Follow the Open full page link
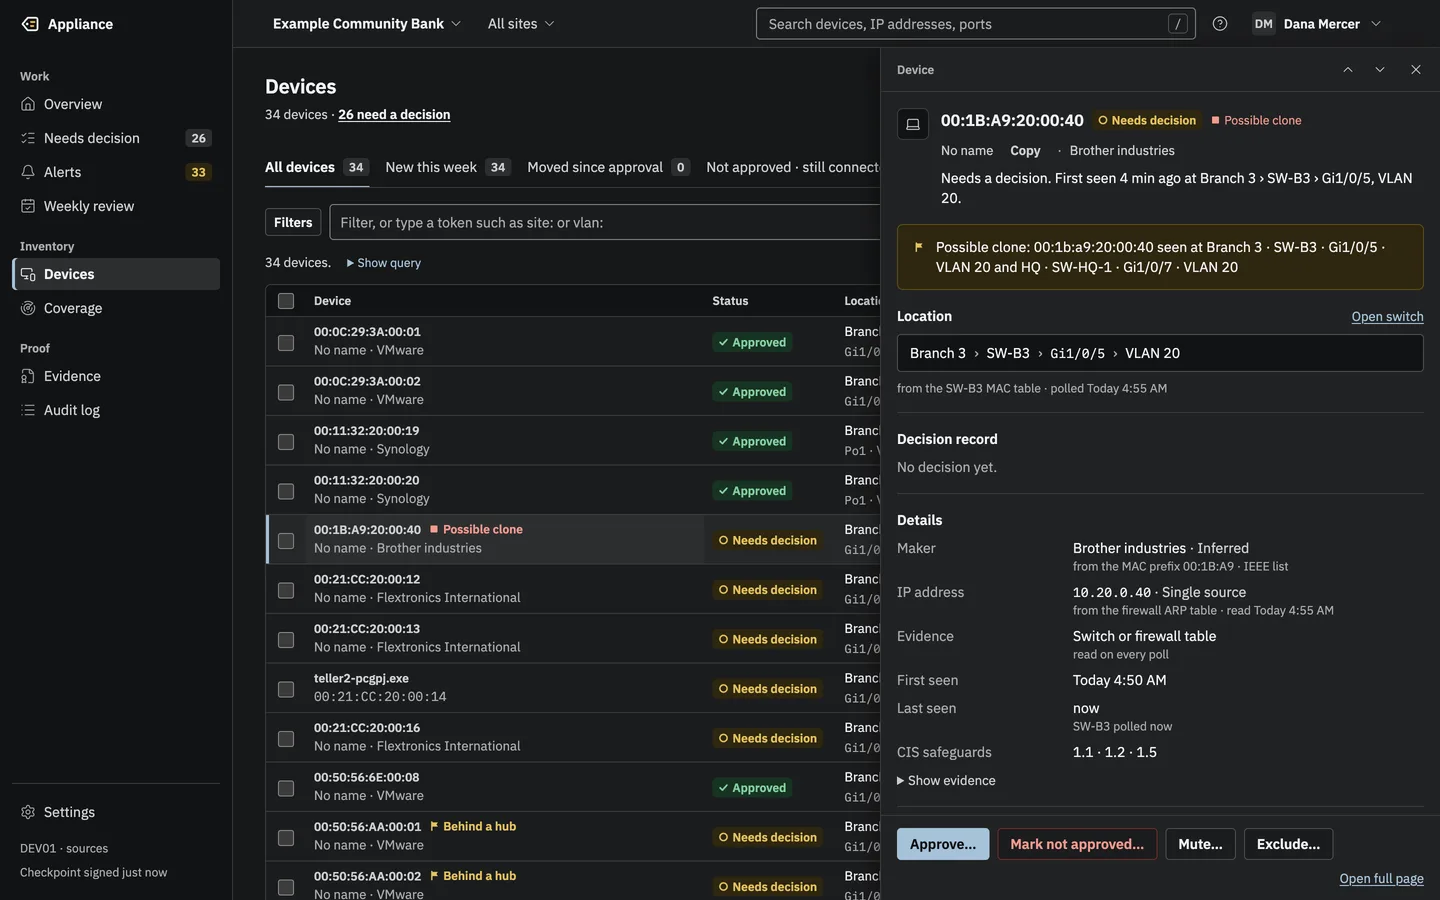1440x900 pixels. (x=1381, y=879)
